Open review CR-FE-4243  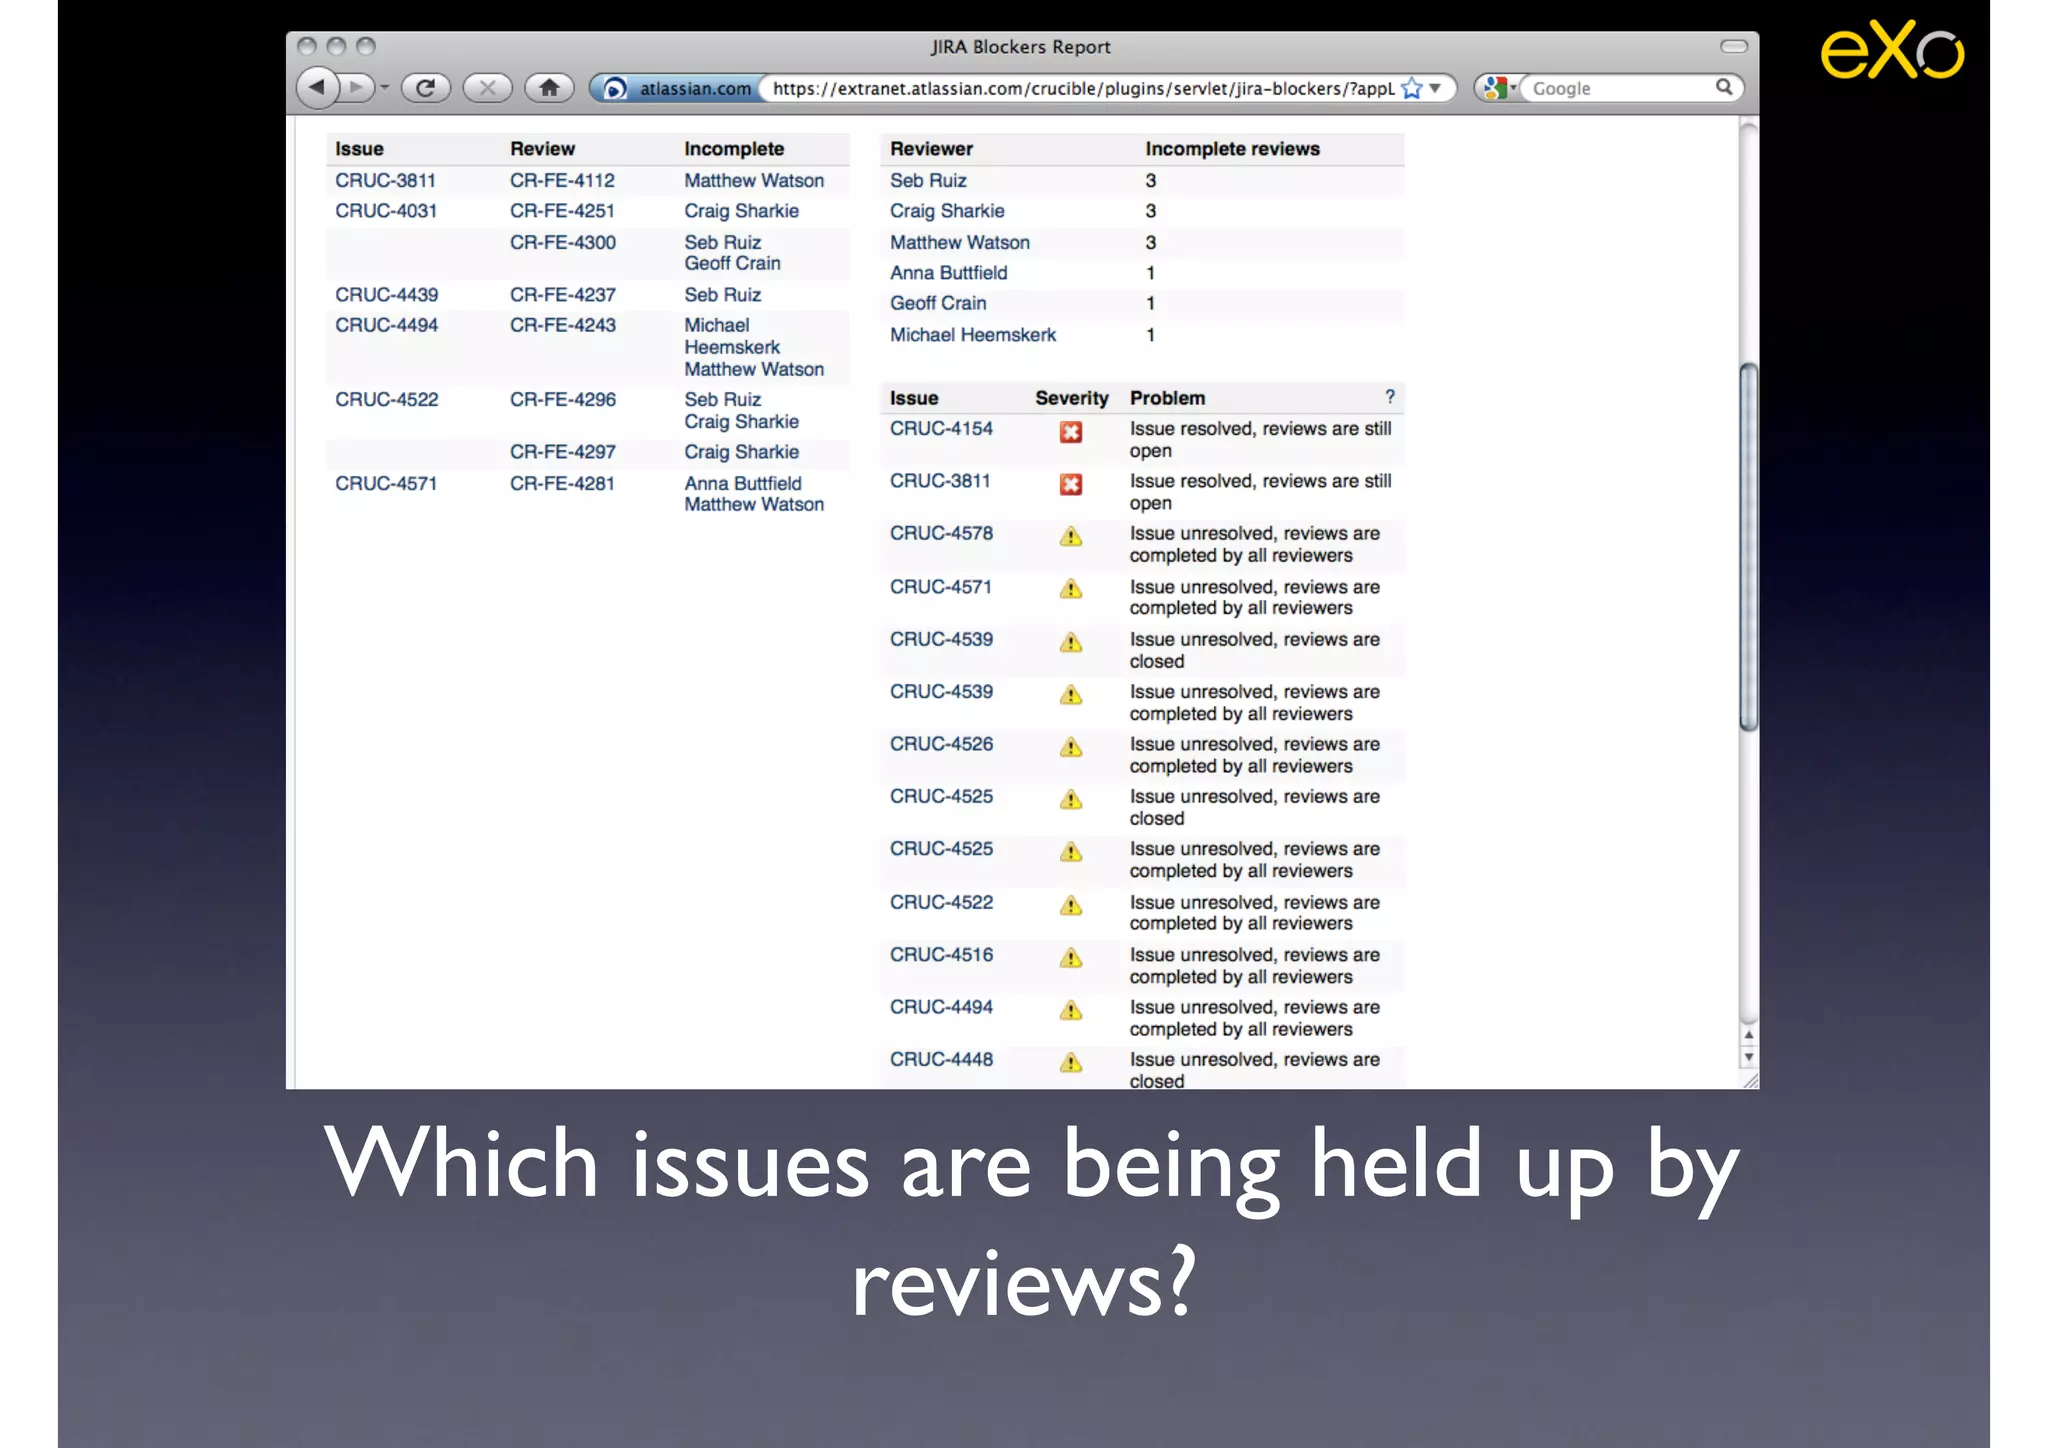point(563,325)
